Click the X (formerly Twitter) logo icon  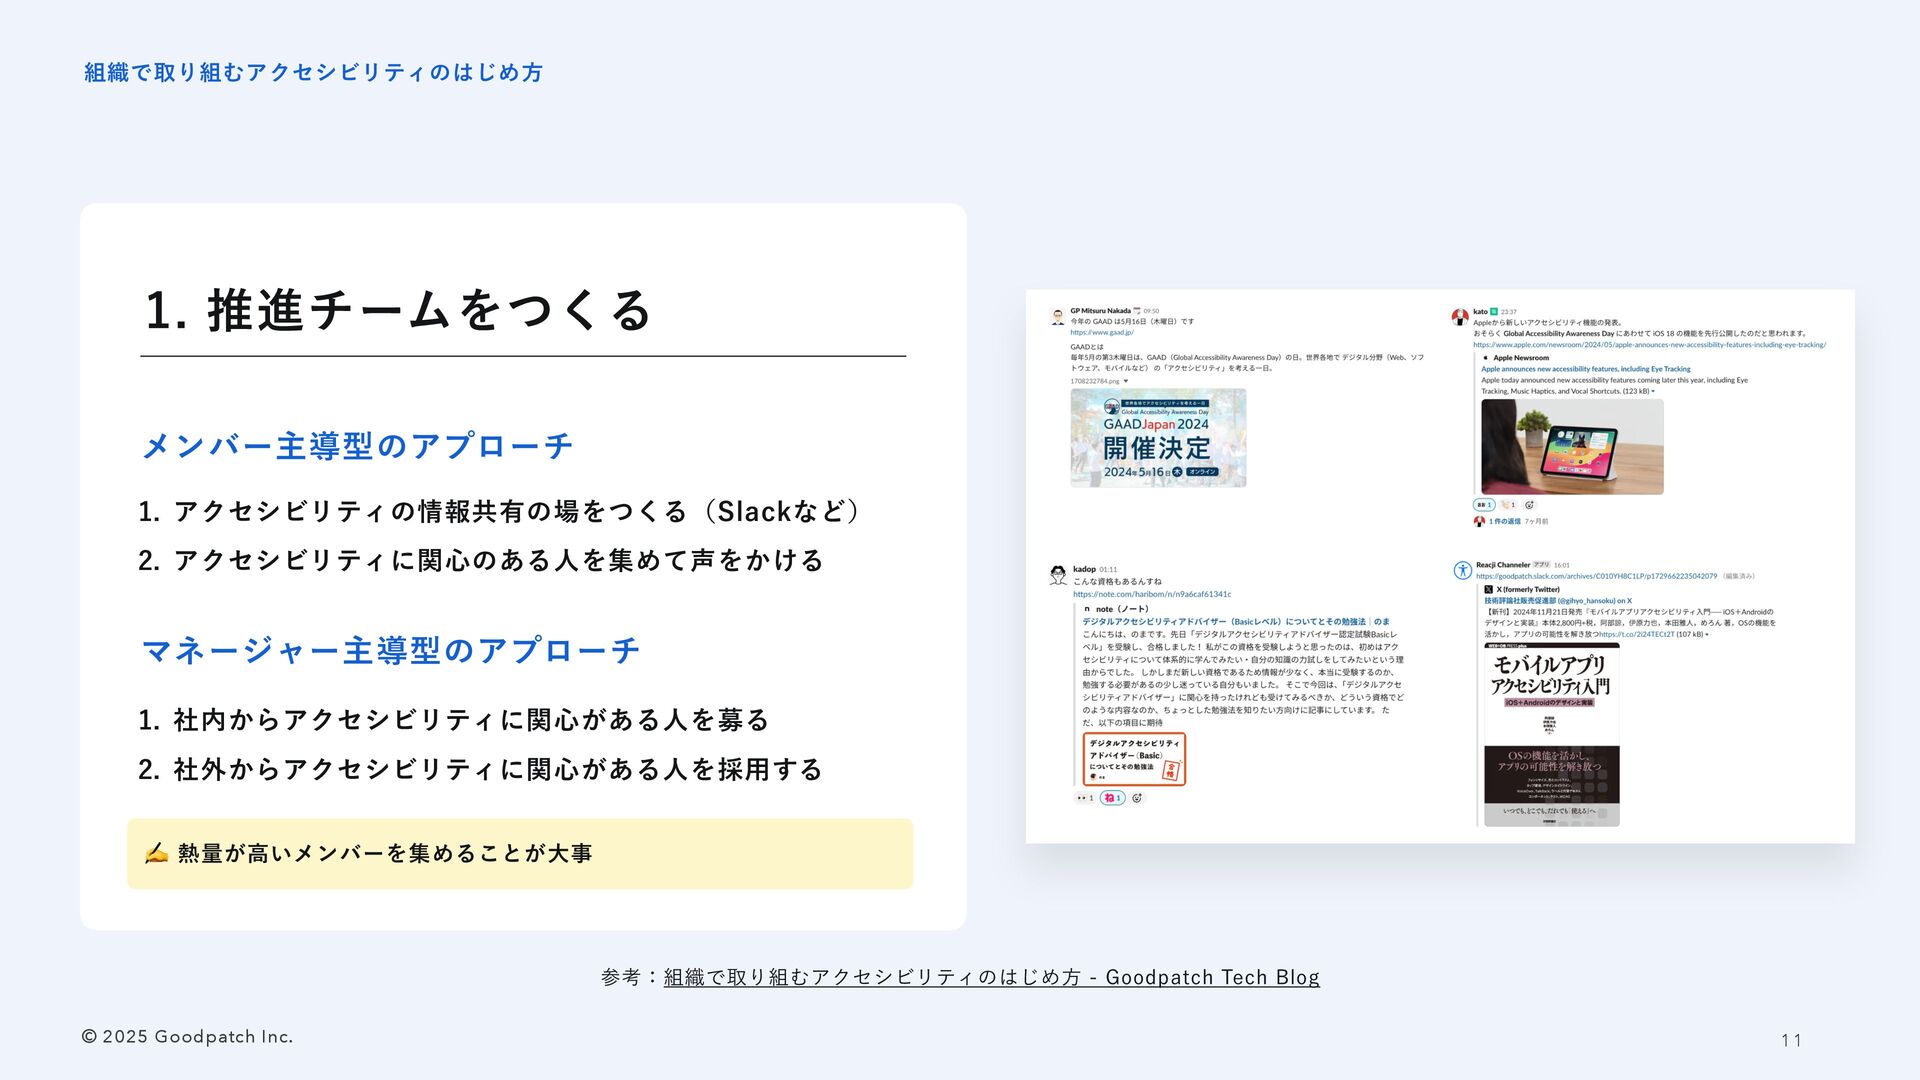[1488, 590]
